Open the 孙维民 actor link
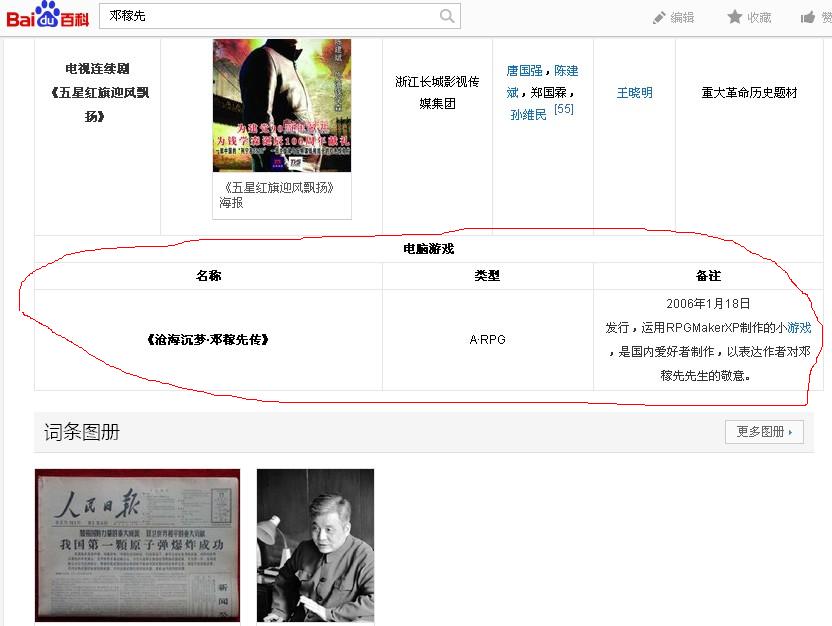Screen dimensions: 832x626 pos(528,115)
